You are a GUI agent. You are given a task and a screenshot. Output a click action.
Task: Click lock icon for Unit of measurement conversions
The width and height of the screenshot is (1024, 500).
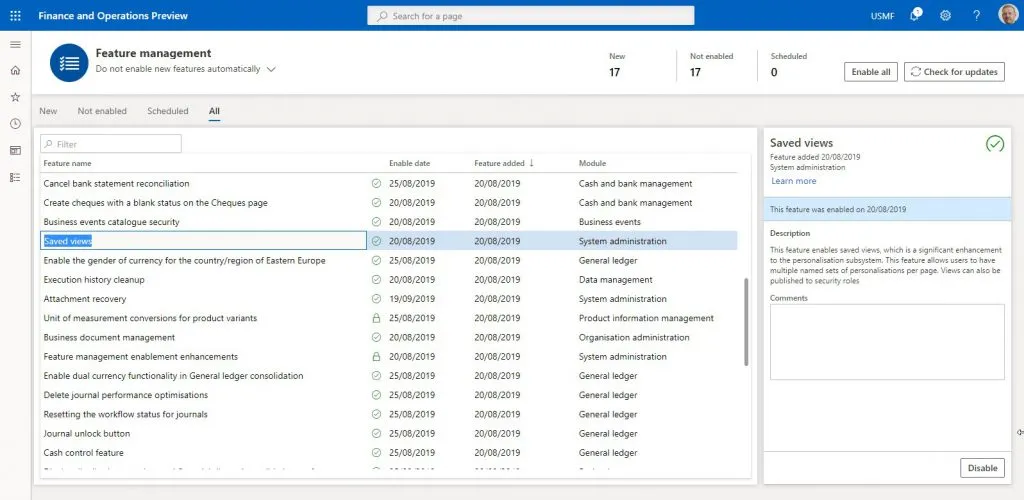376,318
